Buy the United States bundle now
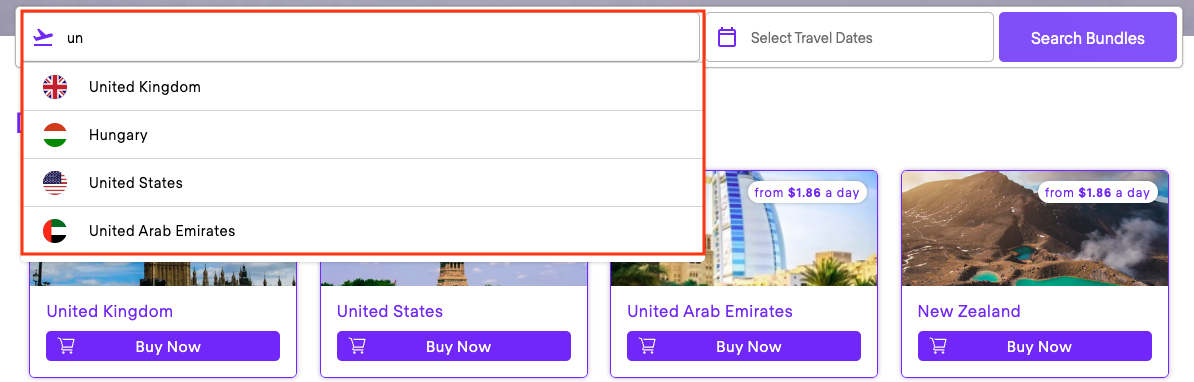Screen dimensions: 1194x382 [454, 346]
